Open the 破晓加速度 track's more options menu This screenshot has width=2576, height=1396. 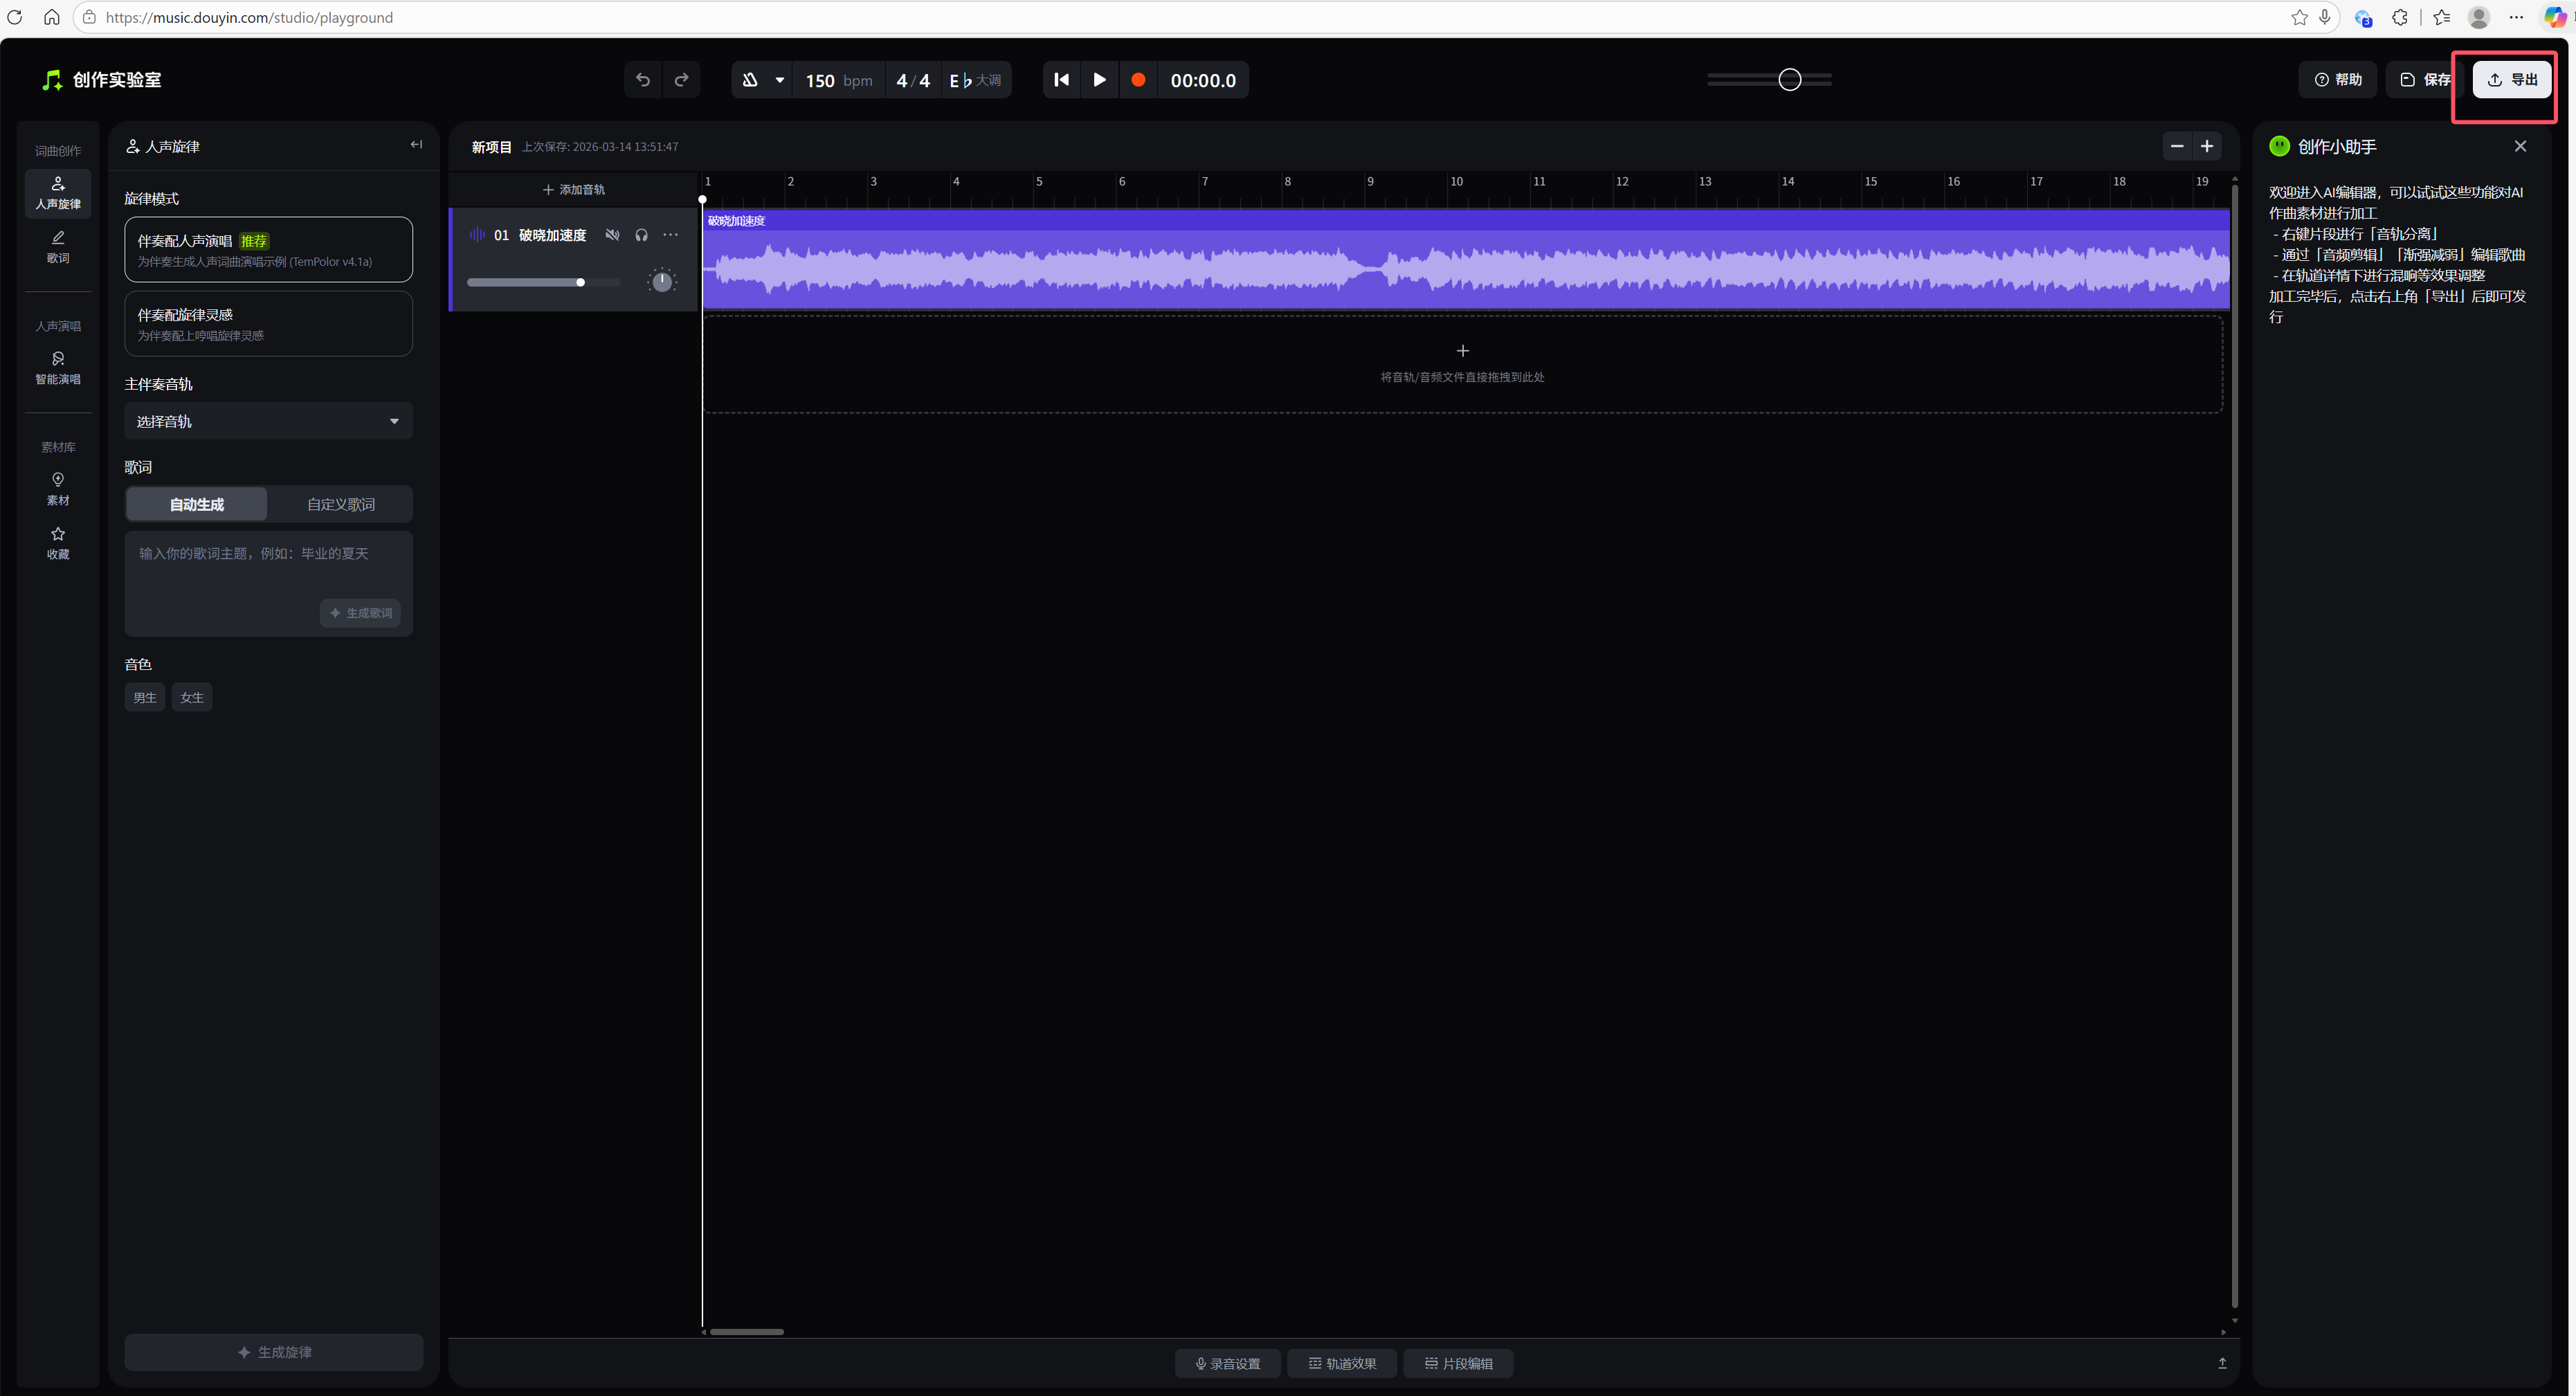click(x=671, y=235)
